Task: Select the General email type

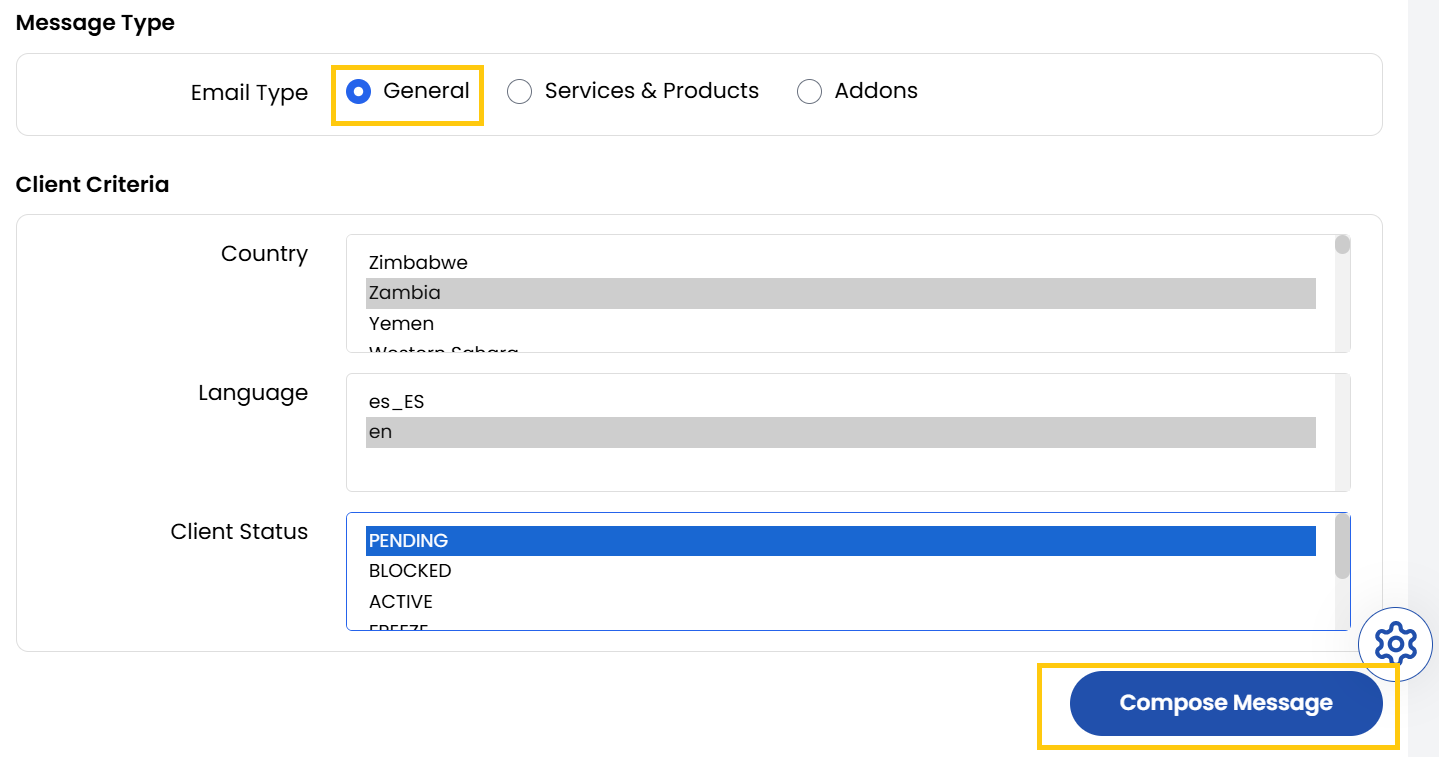Action: pos(359,92)
